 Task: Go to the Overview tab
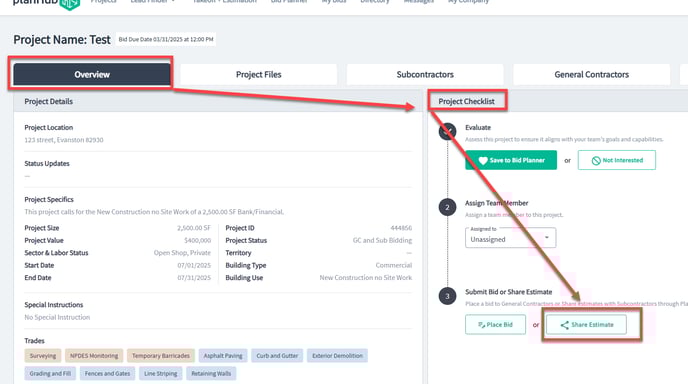92,75
